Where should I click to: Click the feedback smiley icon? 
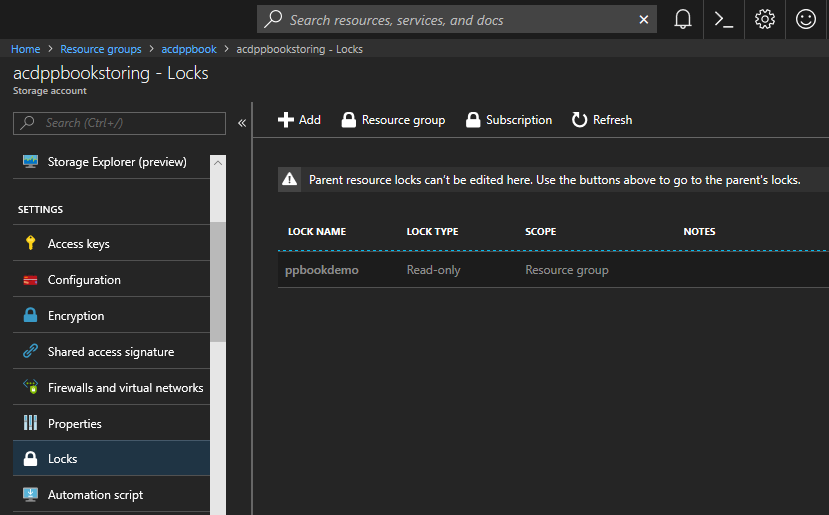[805, 19]
